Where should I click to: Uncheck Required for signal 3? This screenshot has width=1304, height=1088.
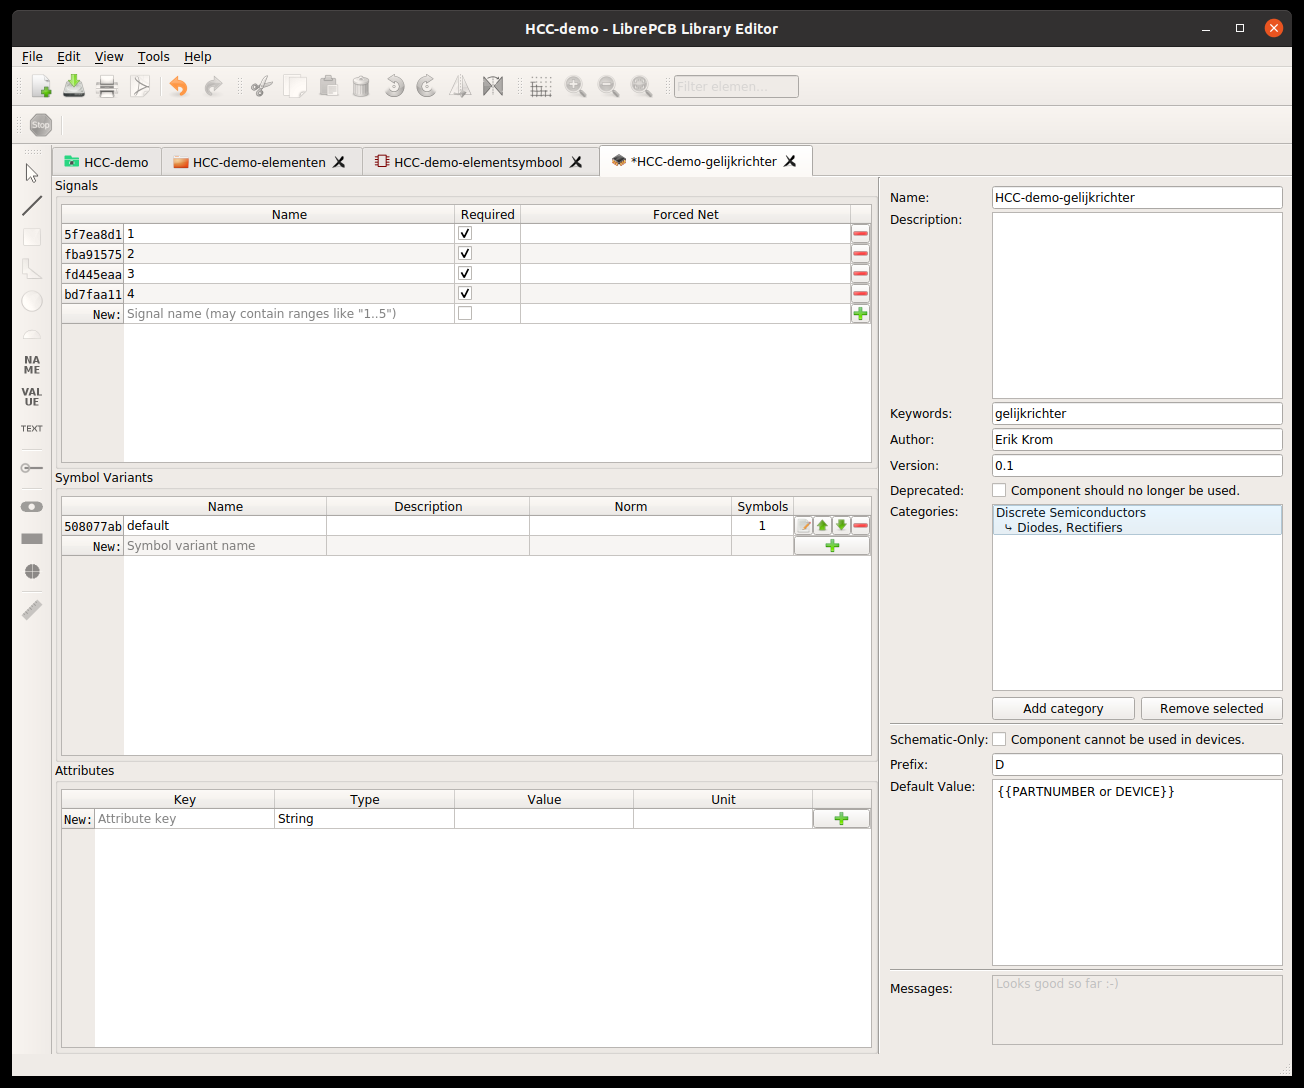point(465,274)
